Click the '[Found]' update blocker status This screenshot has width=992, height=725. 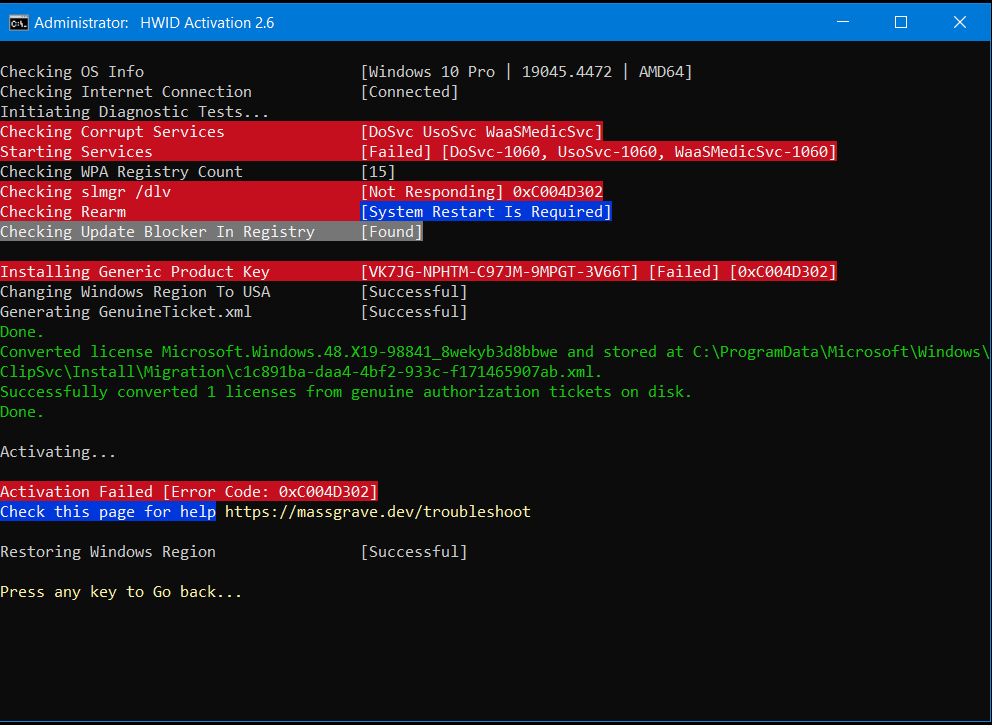[391, 232]
